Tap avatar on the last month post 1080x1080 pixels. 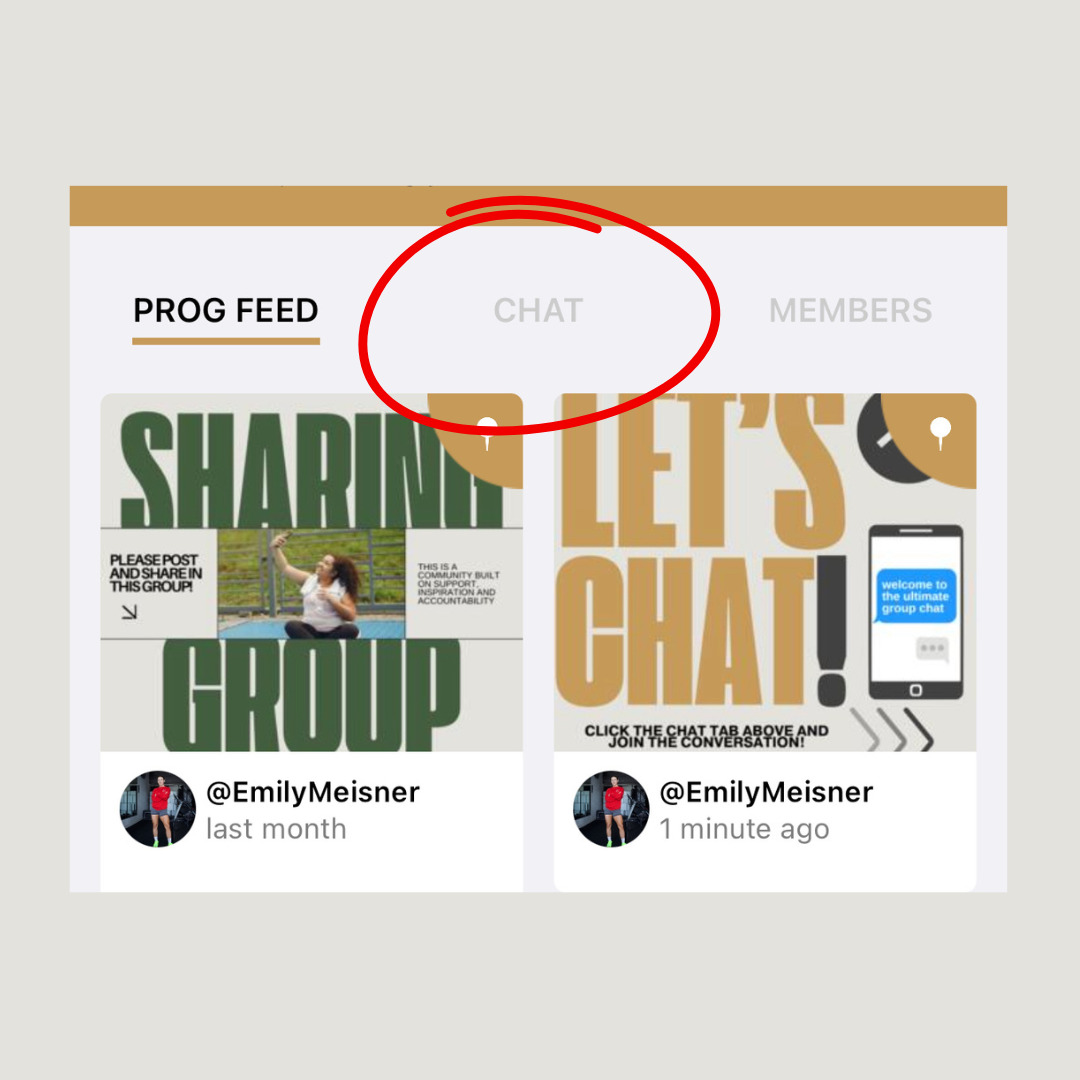coord(158,809)
